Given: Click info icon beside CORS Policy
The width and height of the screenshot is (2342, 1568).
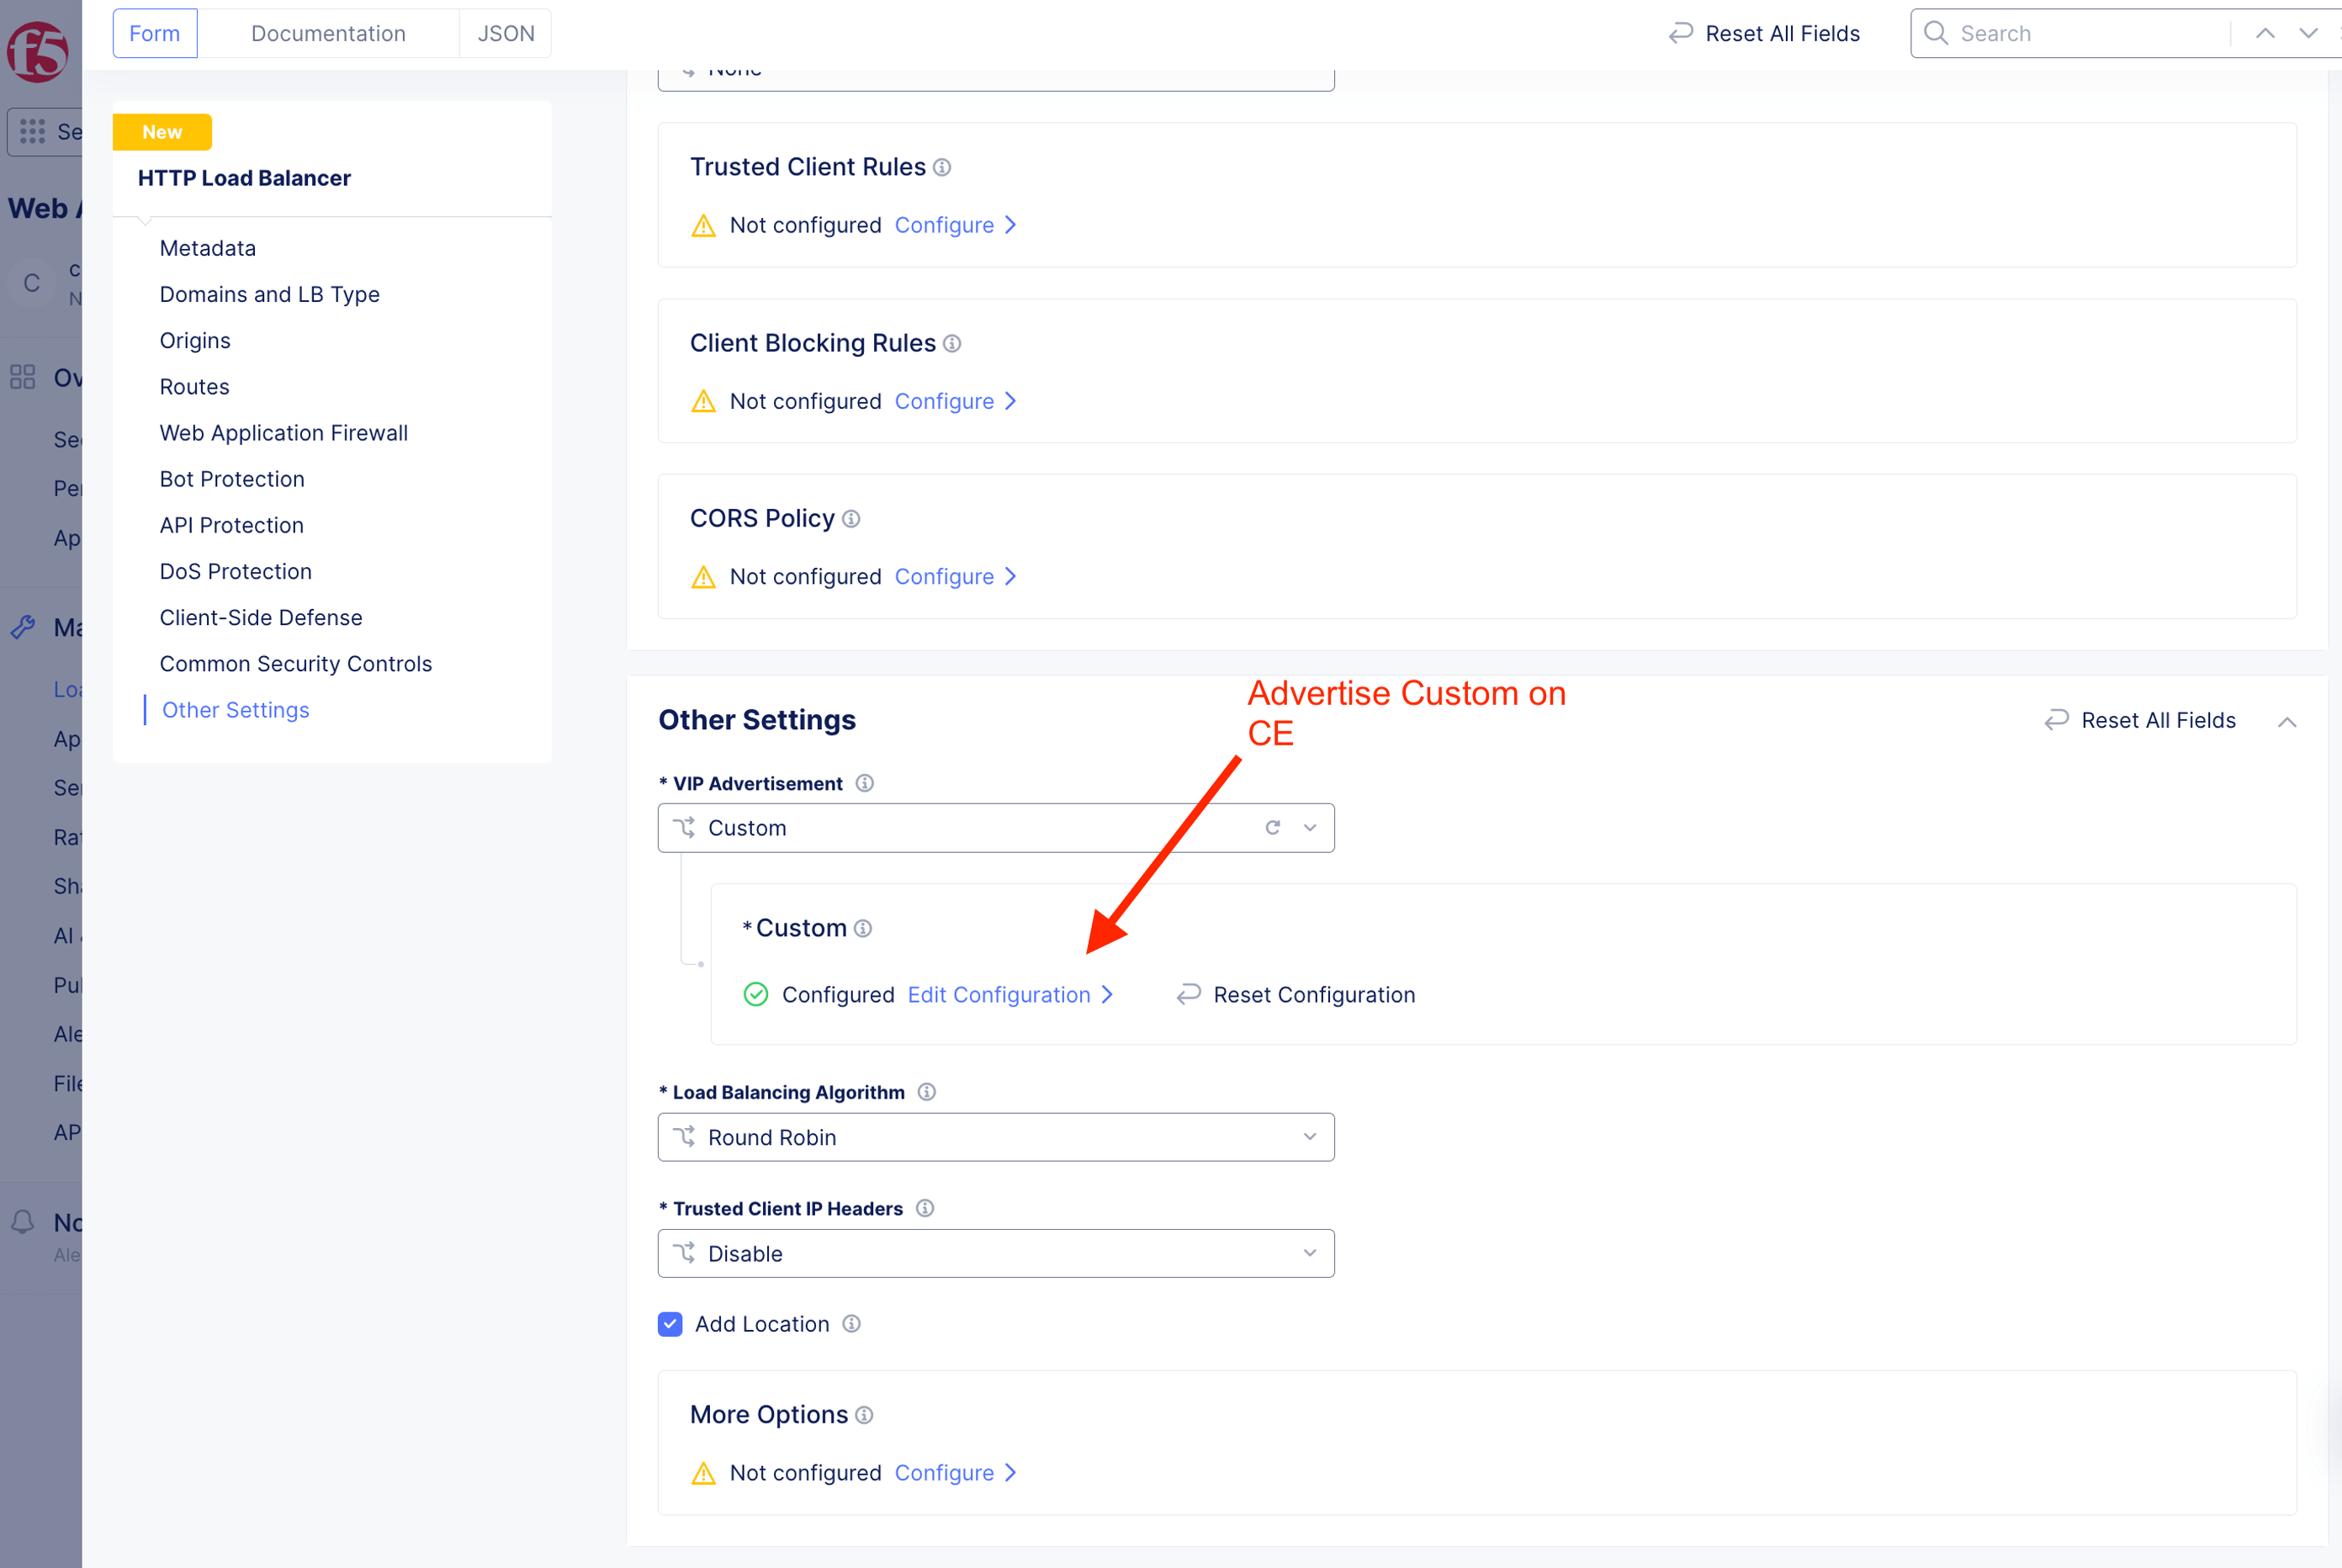Looking at the screenshot, I should [x=851, y=519].
